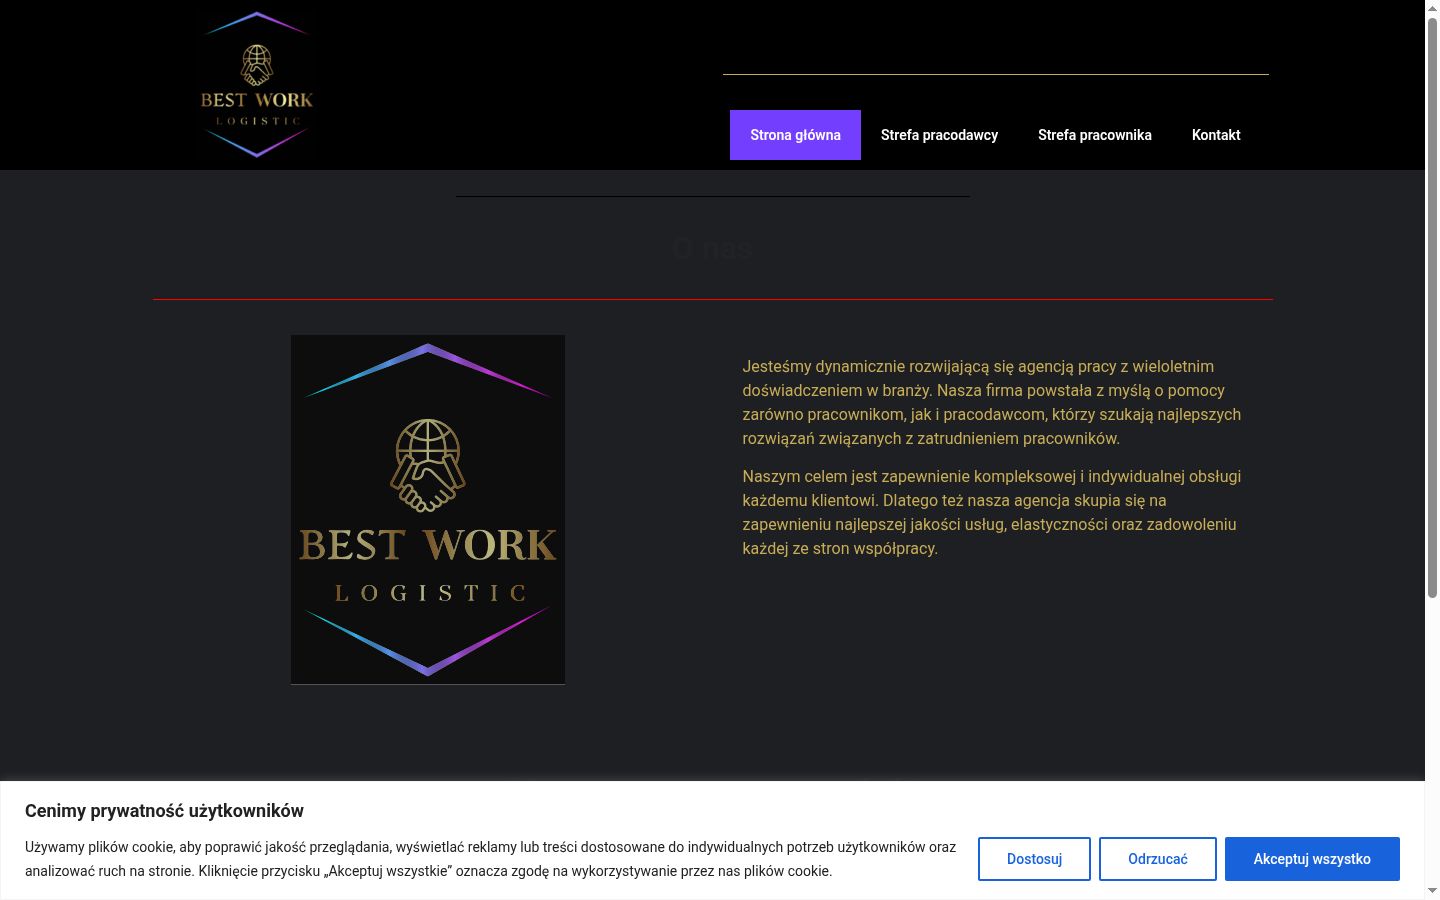Viewport: 1440px width, 900px height.
Task: Click cookie notice text 'Używamy plików cookie'
Action: coord(490,859)
